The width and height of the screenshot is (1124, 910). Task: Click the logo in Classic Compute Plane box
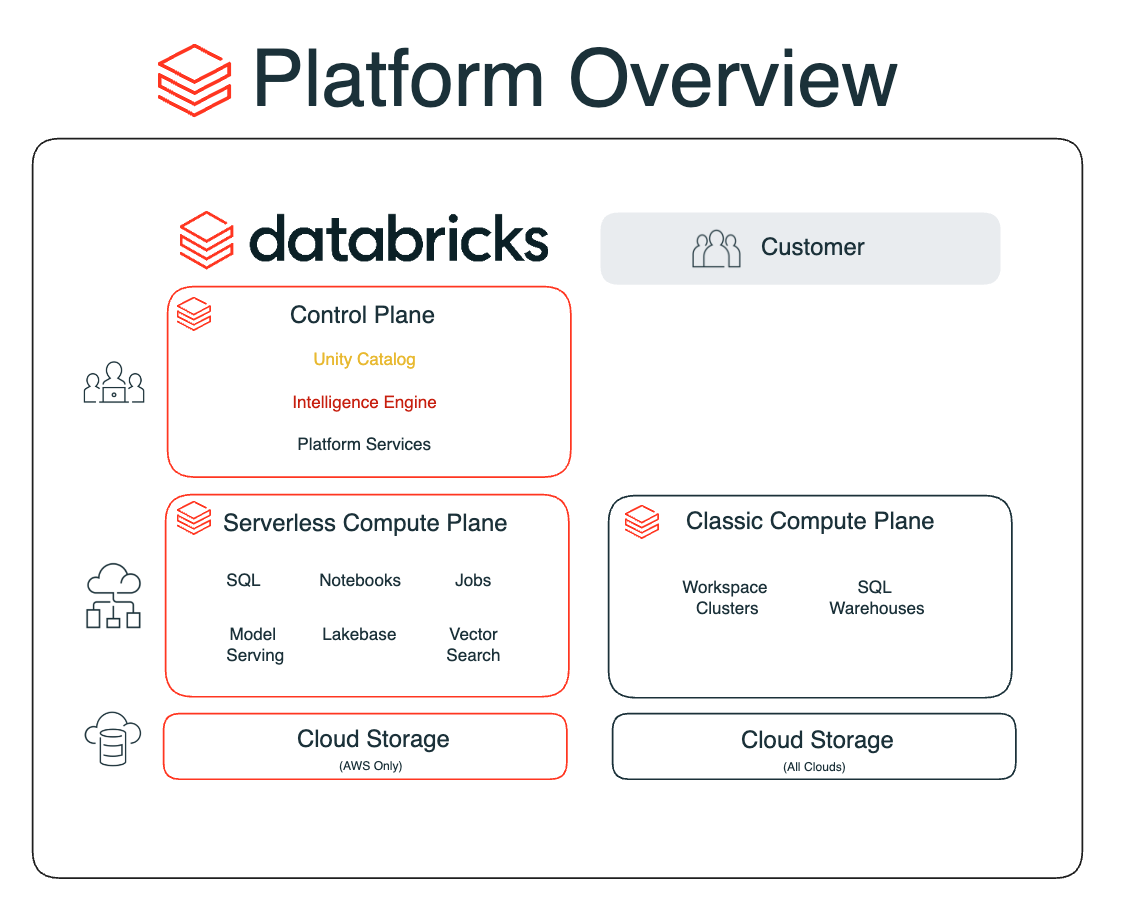pyautogui.click(x=642, y=521)
